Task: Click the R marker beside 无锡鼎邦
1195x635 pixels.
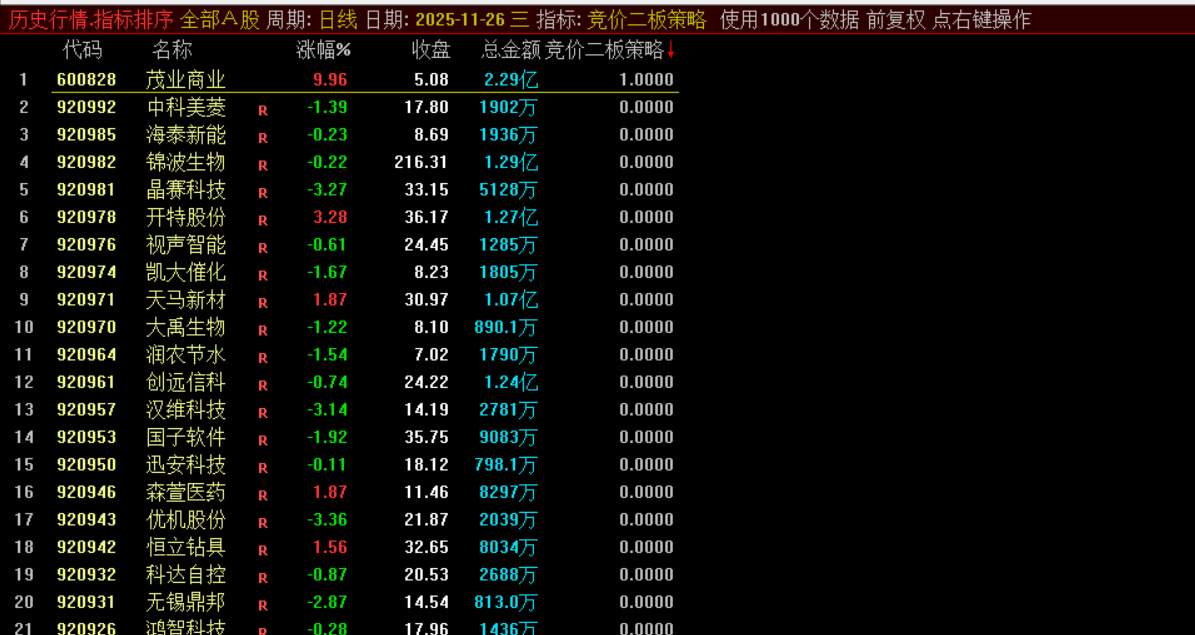Action: click(263, 605)
